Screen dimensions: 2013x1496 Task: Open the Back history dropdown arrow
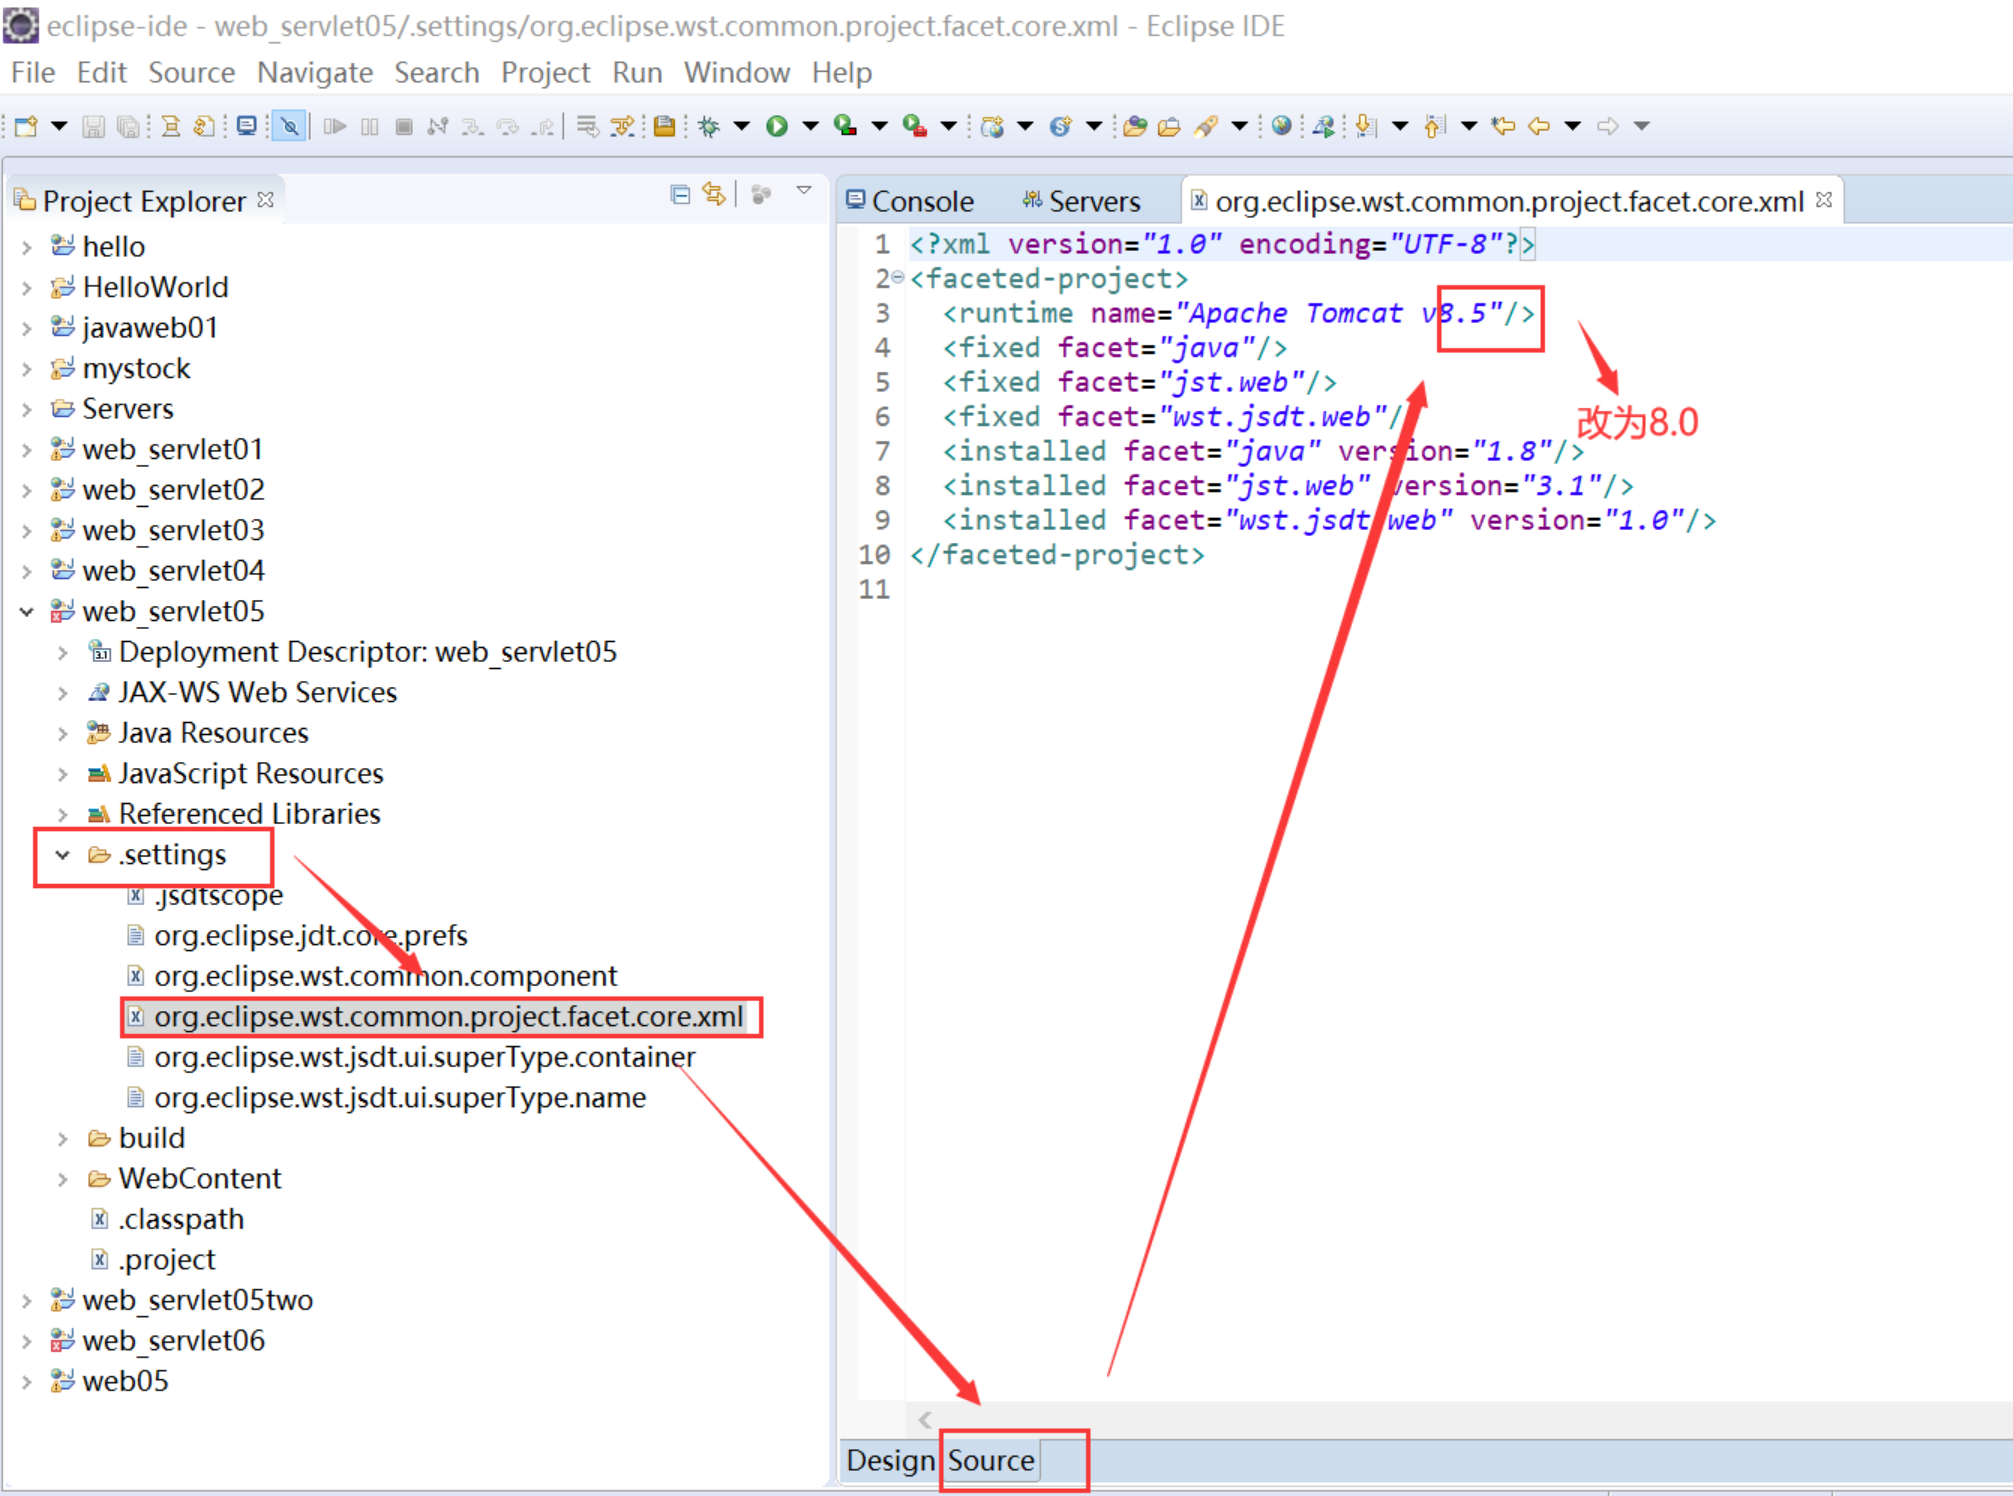coord(1573,126)
